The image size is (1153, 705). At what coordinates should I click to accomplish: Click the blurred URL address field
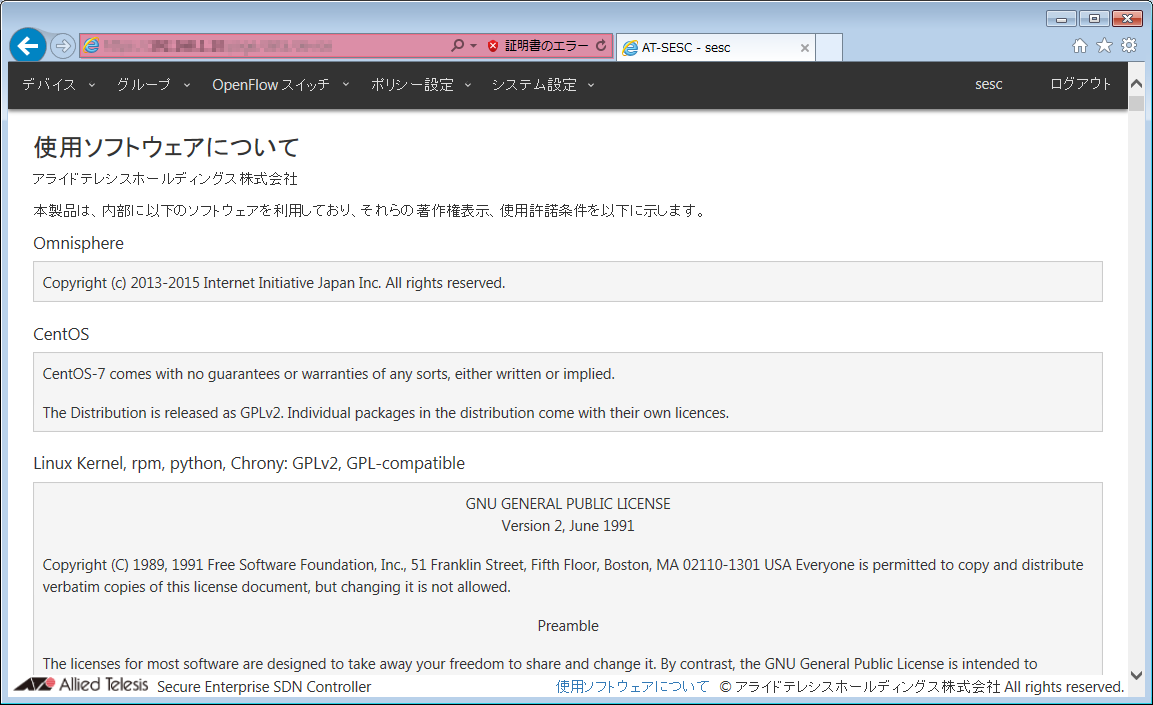tap(217, 46)
